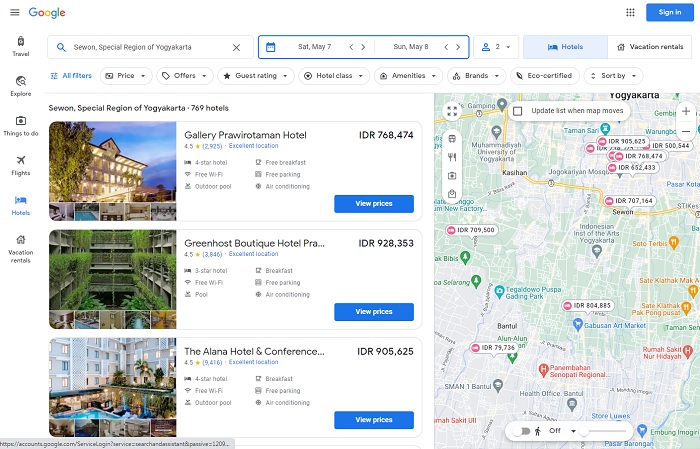700x449 pixels.
Task: Switch to Hotels tab
Action: pos(565,47)
